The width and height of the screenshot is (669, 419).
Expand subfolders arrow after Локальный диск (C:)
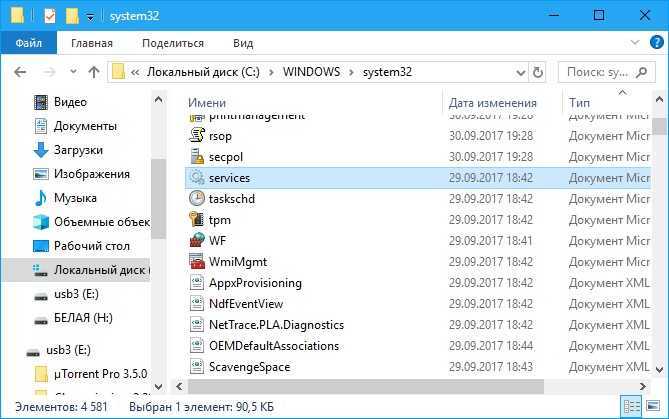pos(271,73)
